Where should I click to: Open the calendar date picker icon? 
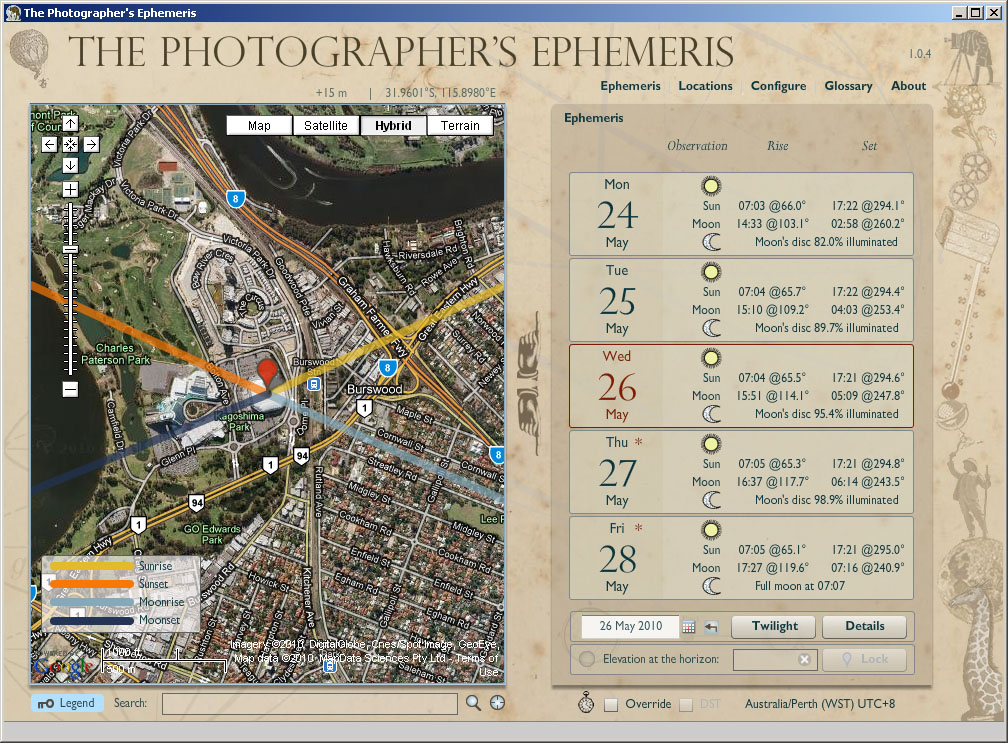point(688,627)
